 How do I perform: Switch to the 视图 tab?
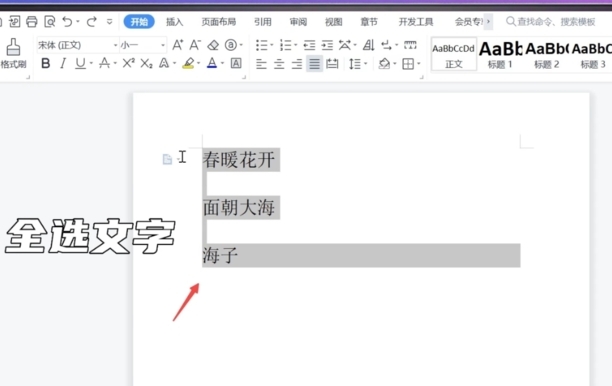[x=334, y=22]
